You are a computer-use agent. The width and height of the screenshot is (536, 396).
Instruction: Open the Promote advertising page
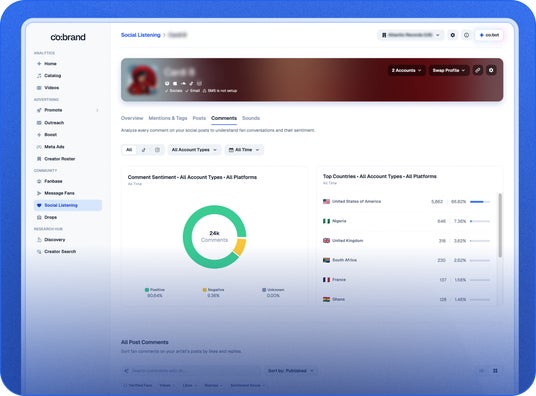(53, 110)
